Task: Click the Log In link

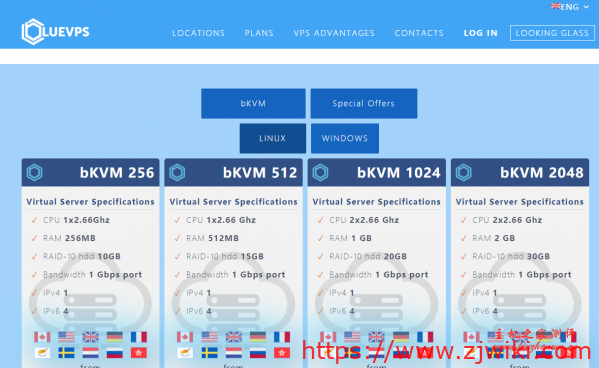Action: point(481,33)
